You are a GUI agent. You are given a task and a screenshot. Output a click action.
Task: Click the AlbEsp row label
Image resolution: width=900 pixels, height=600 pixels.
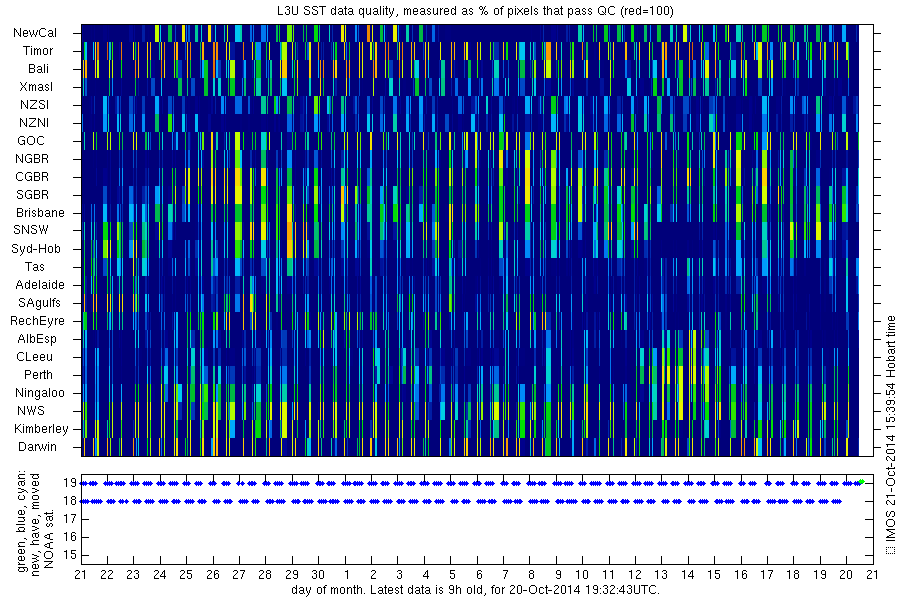(37, 339)
